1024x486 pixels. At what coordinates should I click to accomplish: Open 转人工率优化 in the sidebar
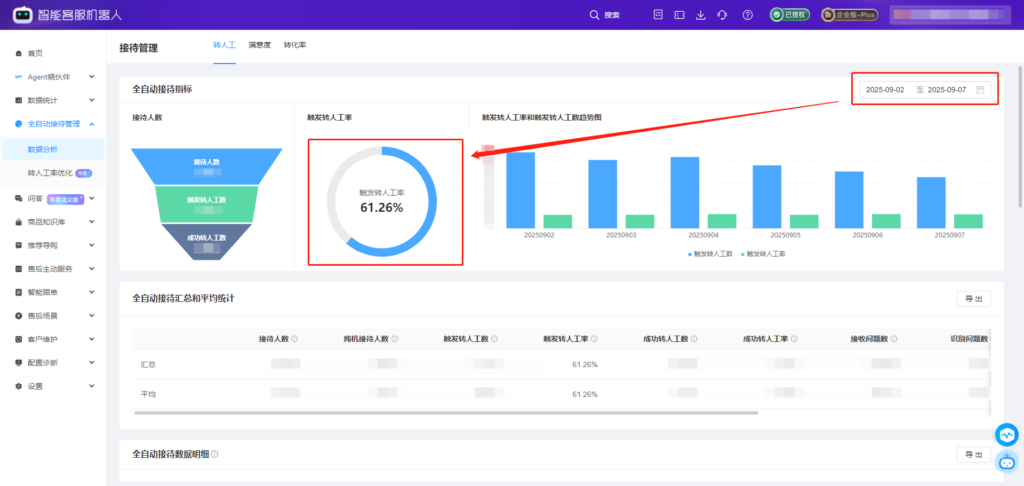pyautogui.click(x=49, y=173)
